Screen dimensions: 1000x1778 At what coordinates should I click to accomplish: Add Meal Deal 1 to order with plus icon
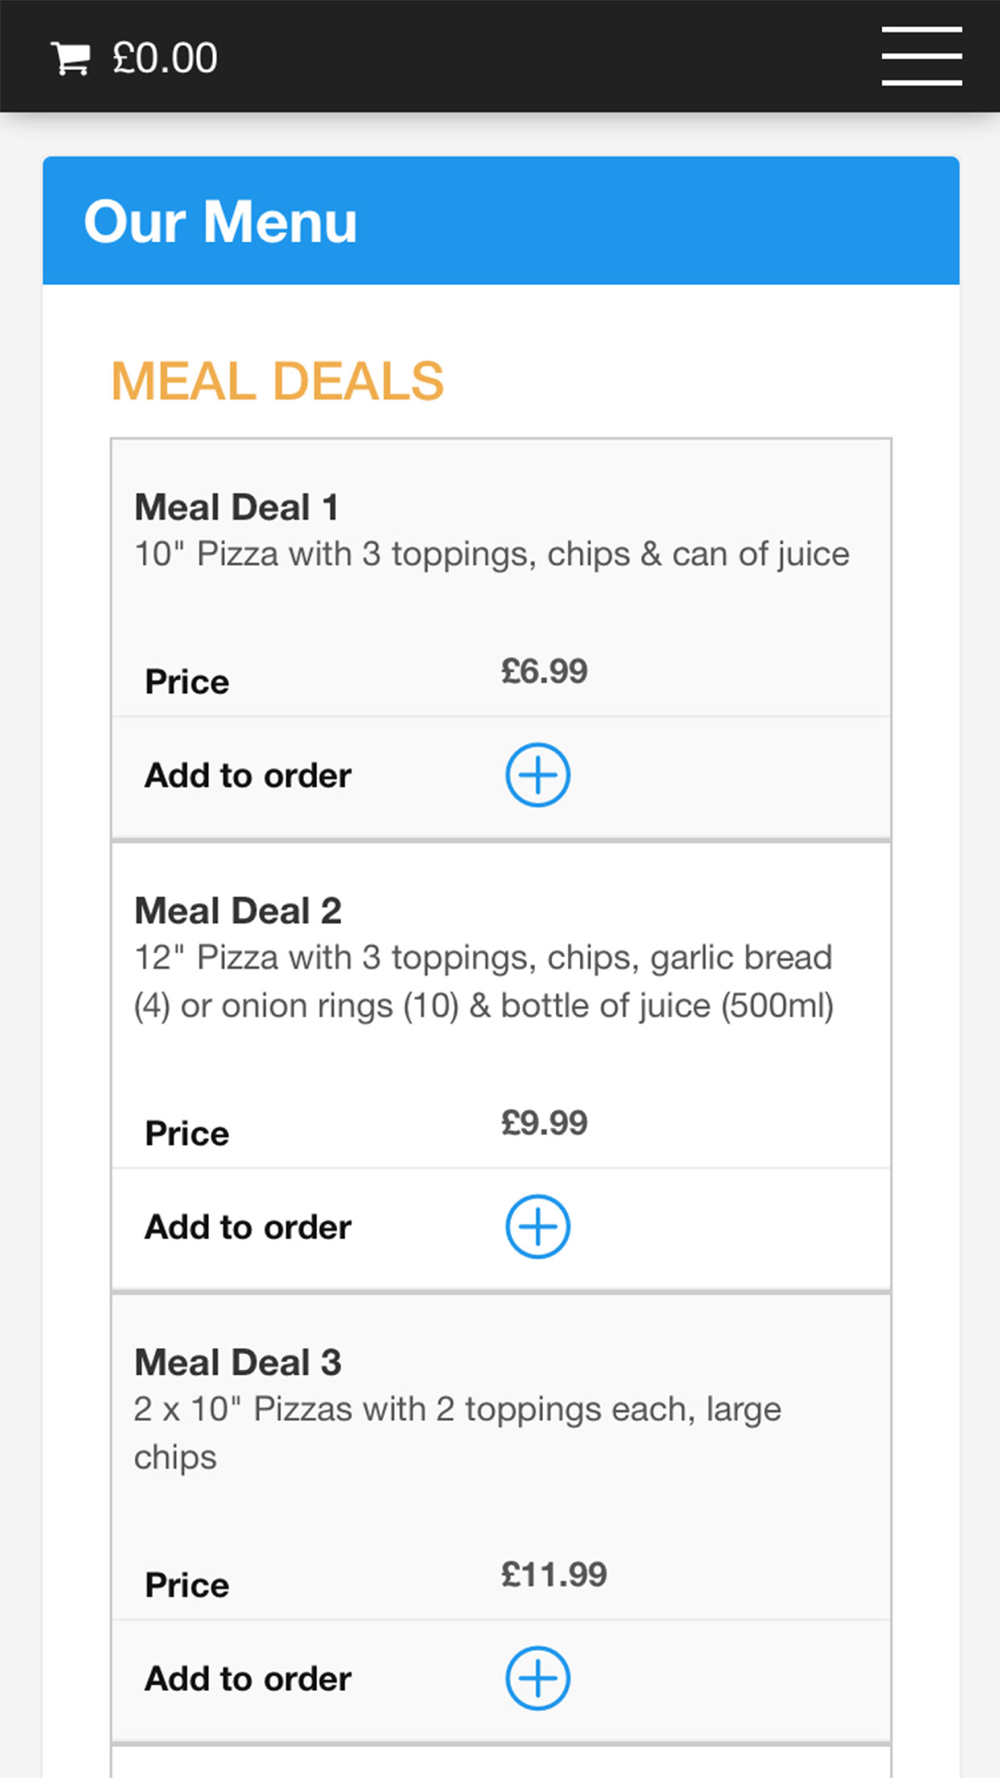pos(538,775)
